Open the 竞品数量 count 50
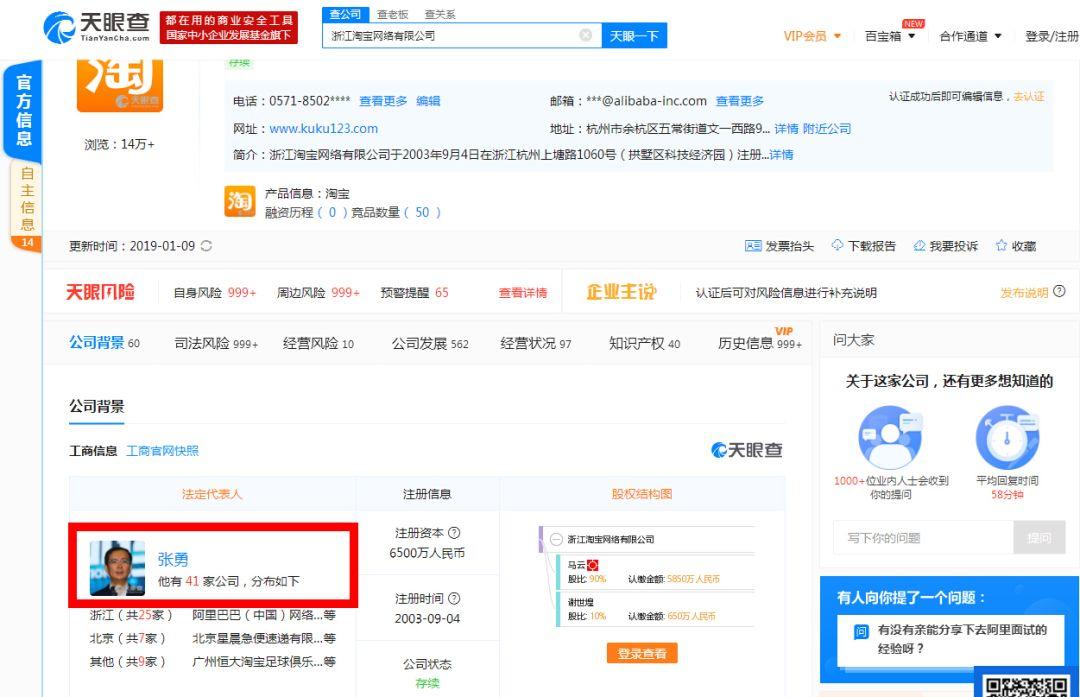This screenshot has width=1080, height=697. point(422,212)
